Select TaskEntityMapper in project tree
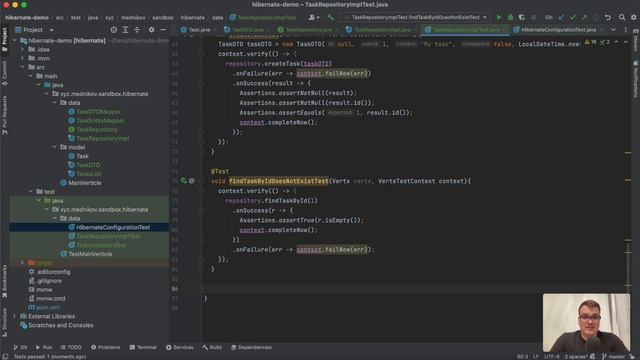Image resolution: width=640 pixels, height=360 pixels. pos(100,121)
